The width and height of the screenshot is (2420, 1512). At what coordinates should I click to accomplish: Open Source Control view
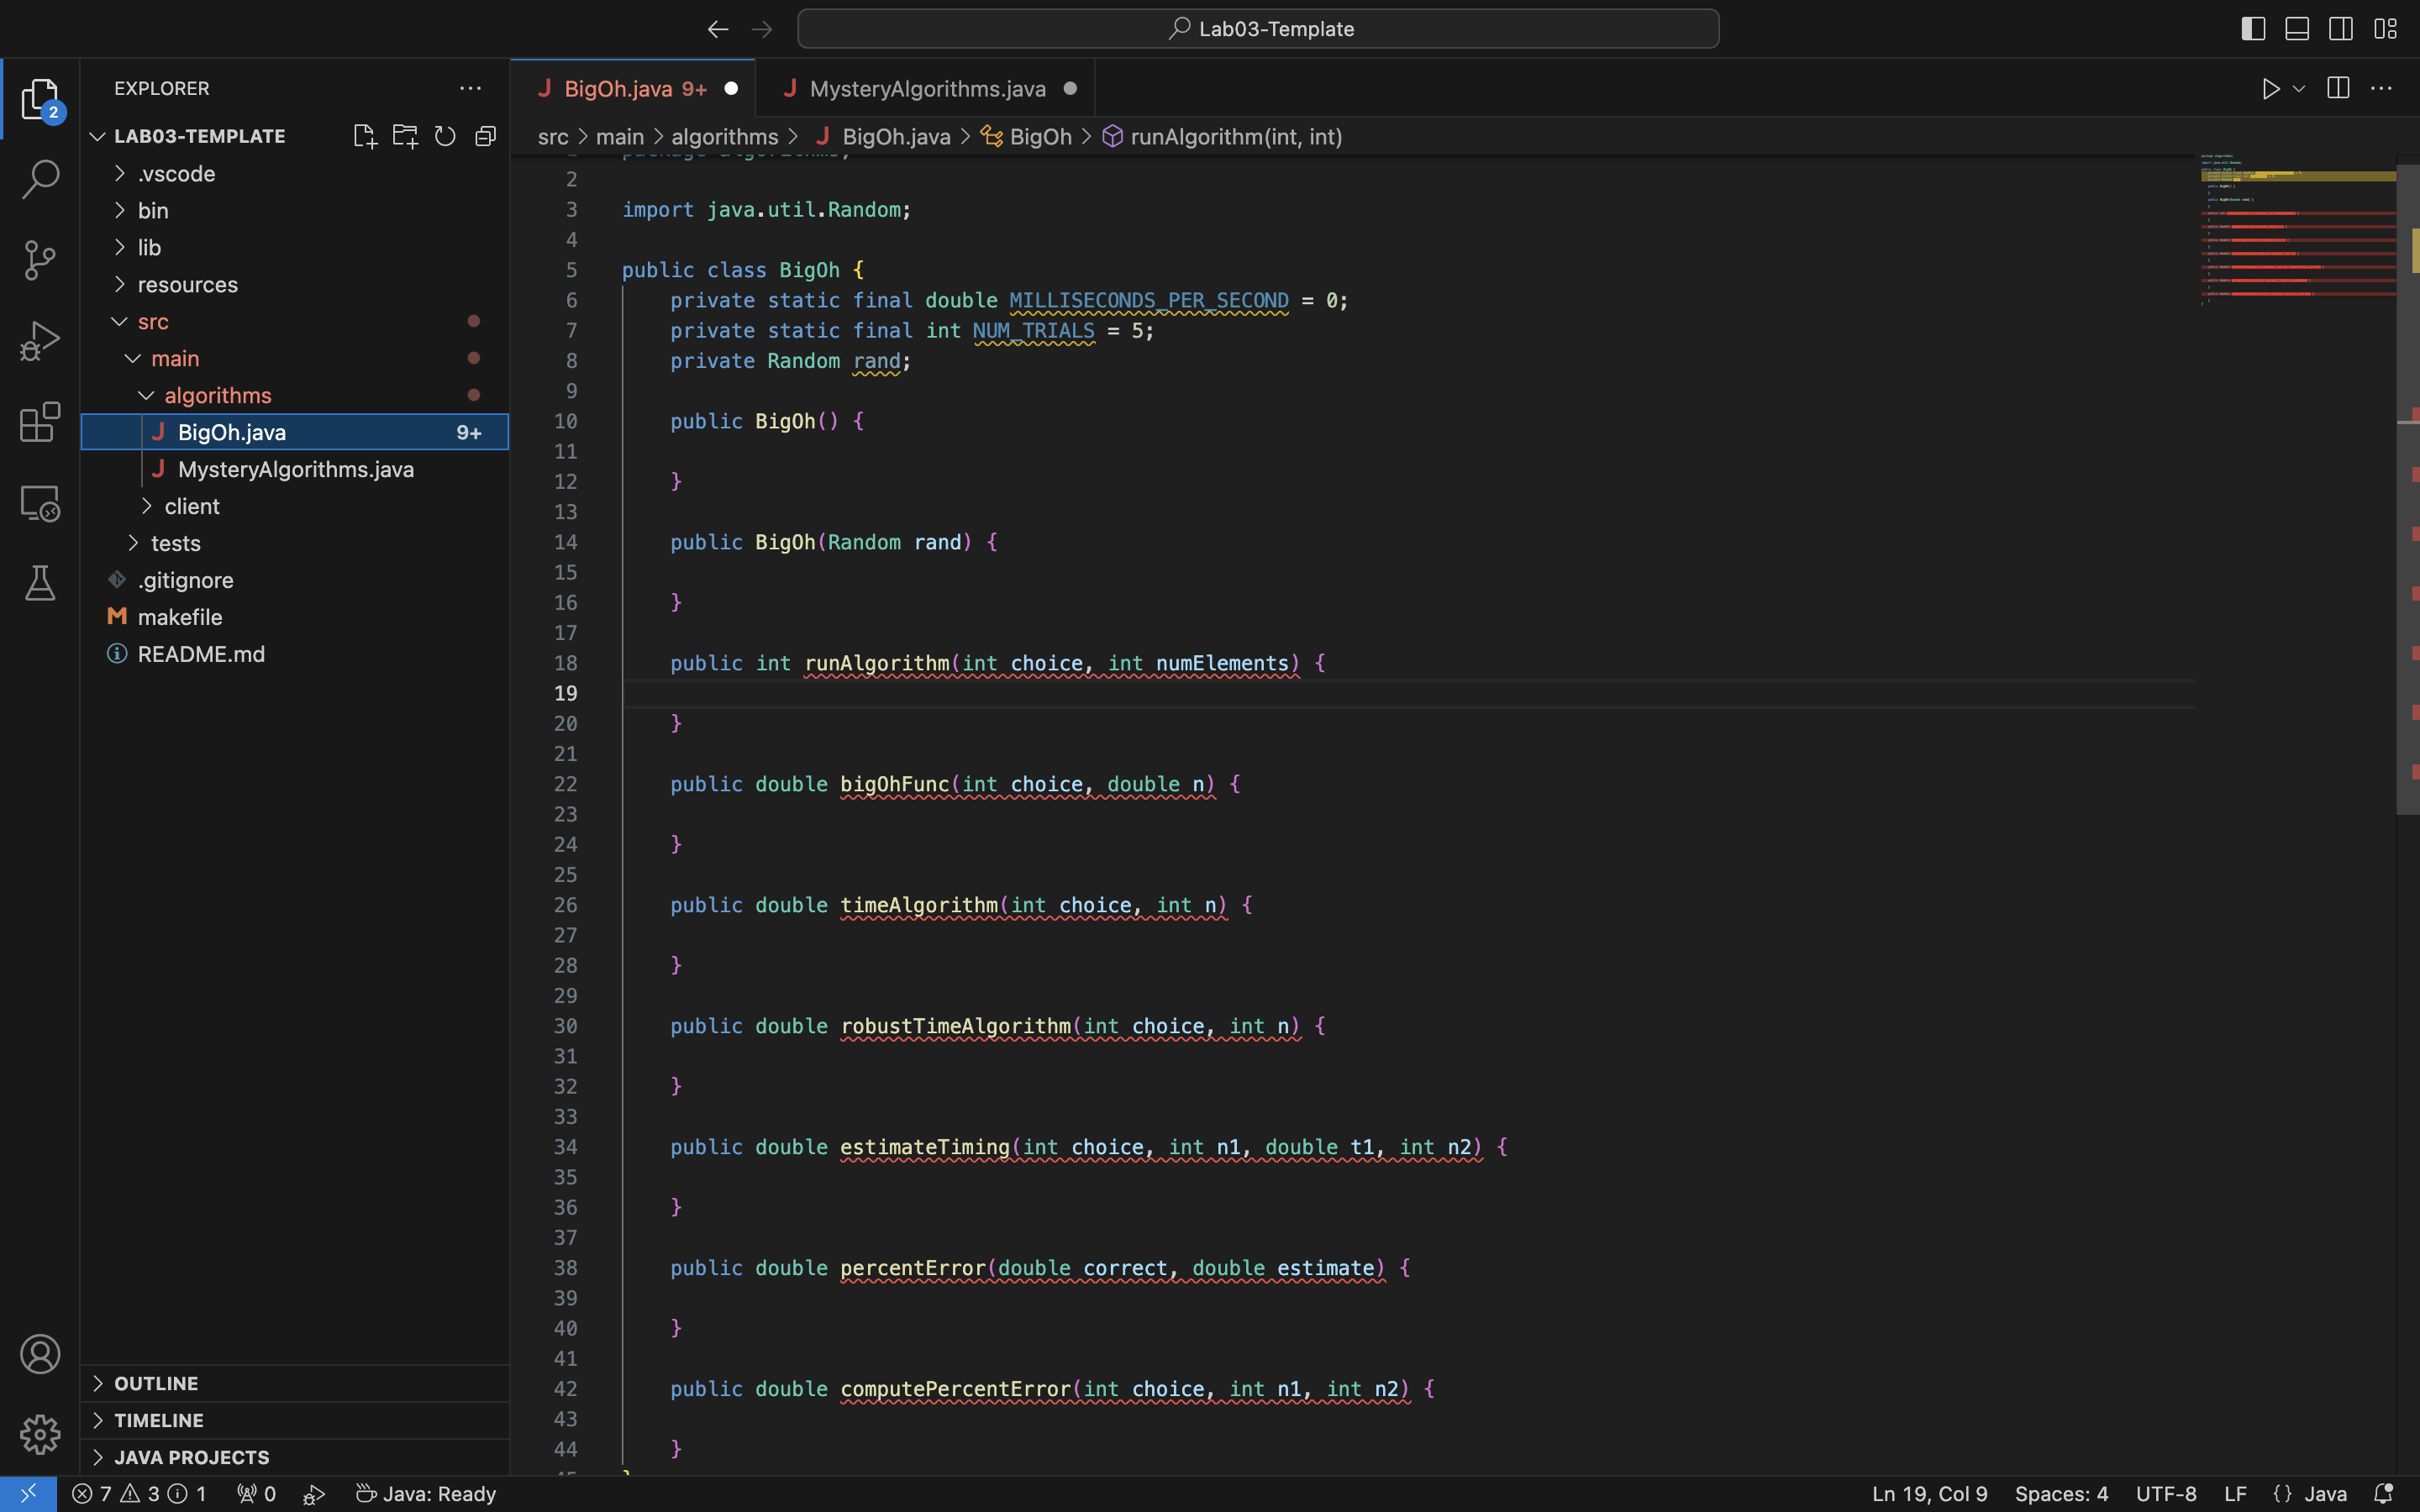40,260
